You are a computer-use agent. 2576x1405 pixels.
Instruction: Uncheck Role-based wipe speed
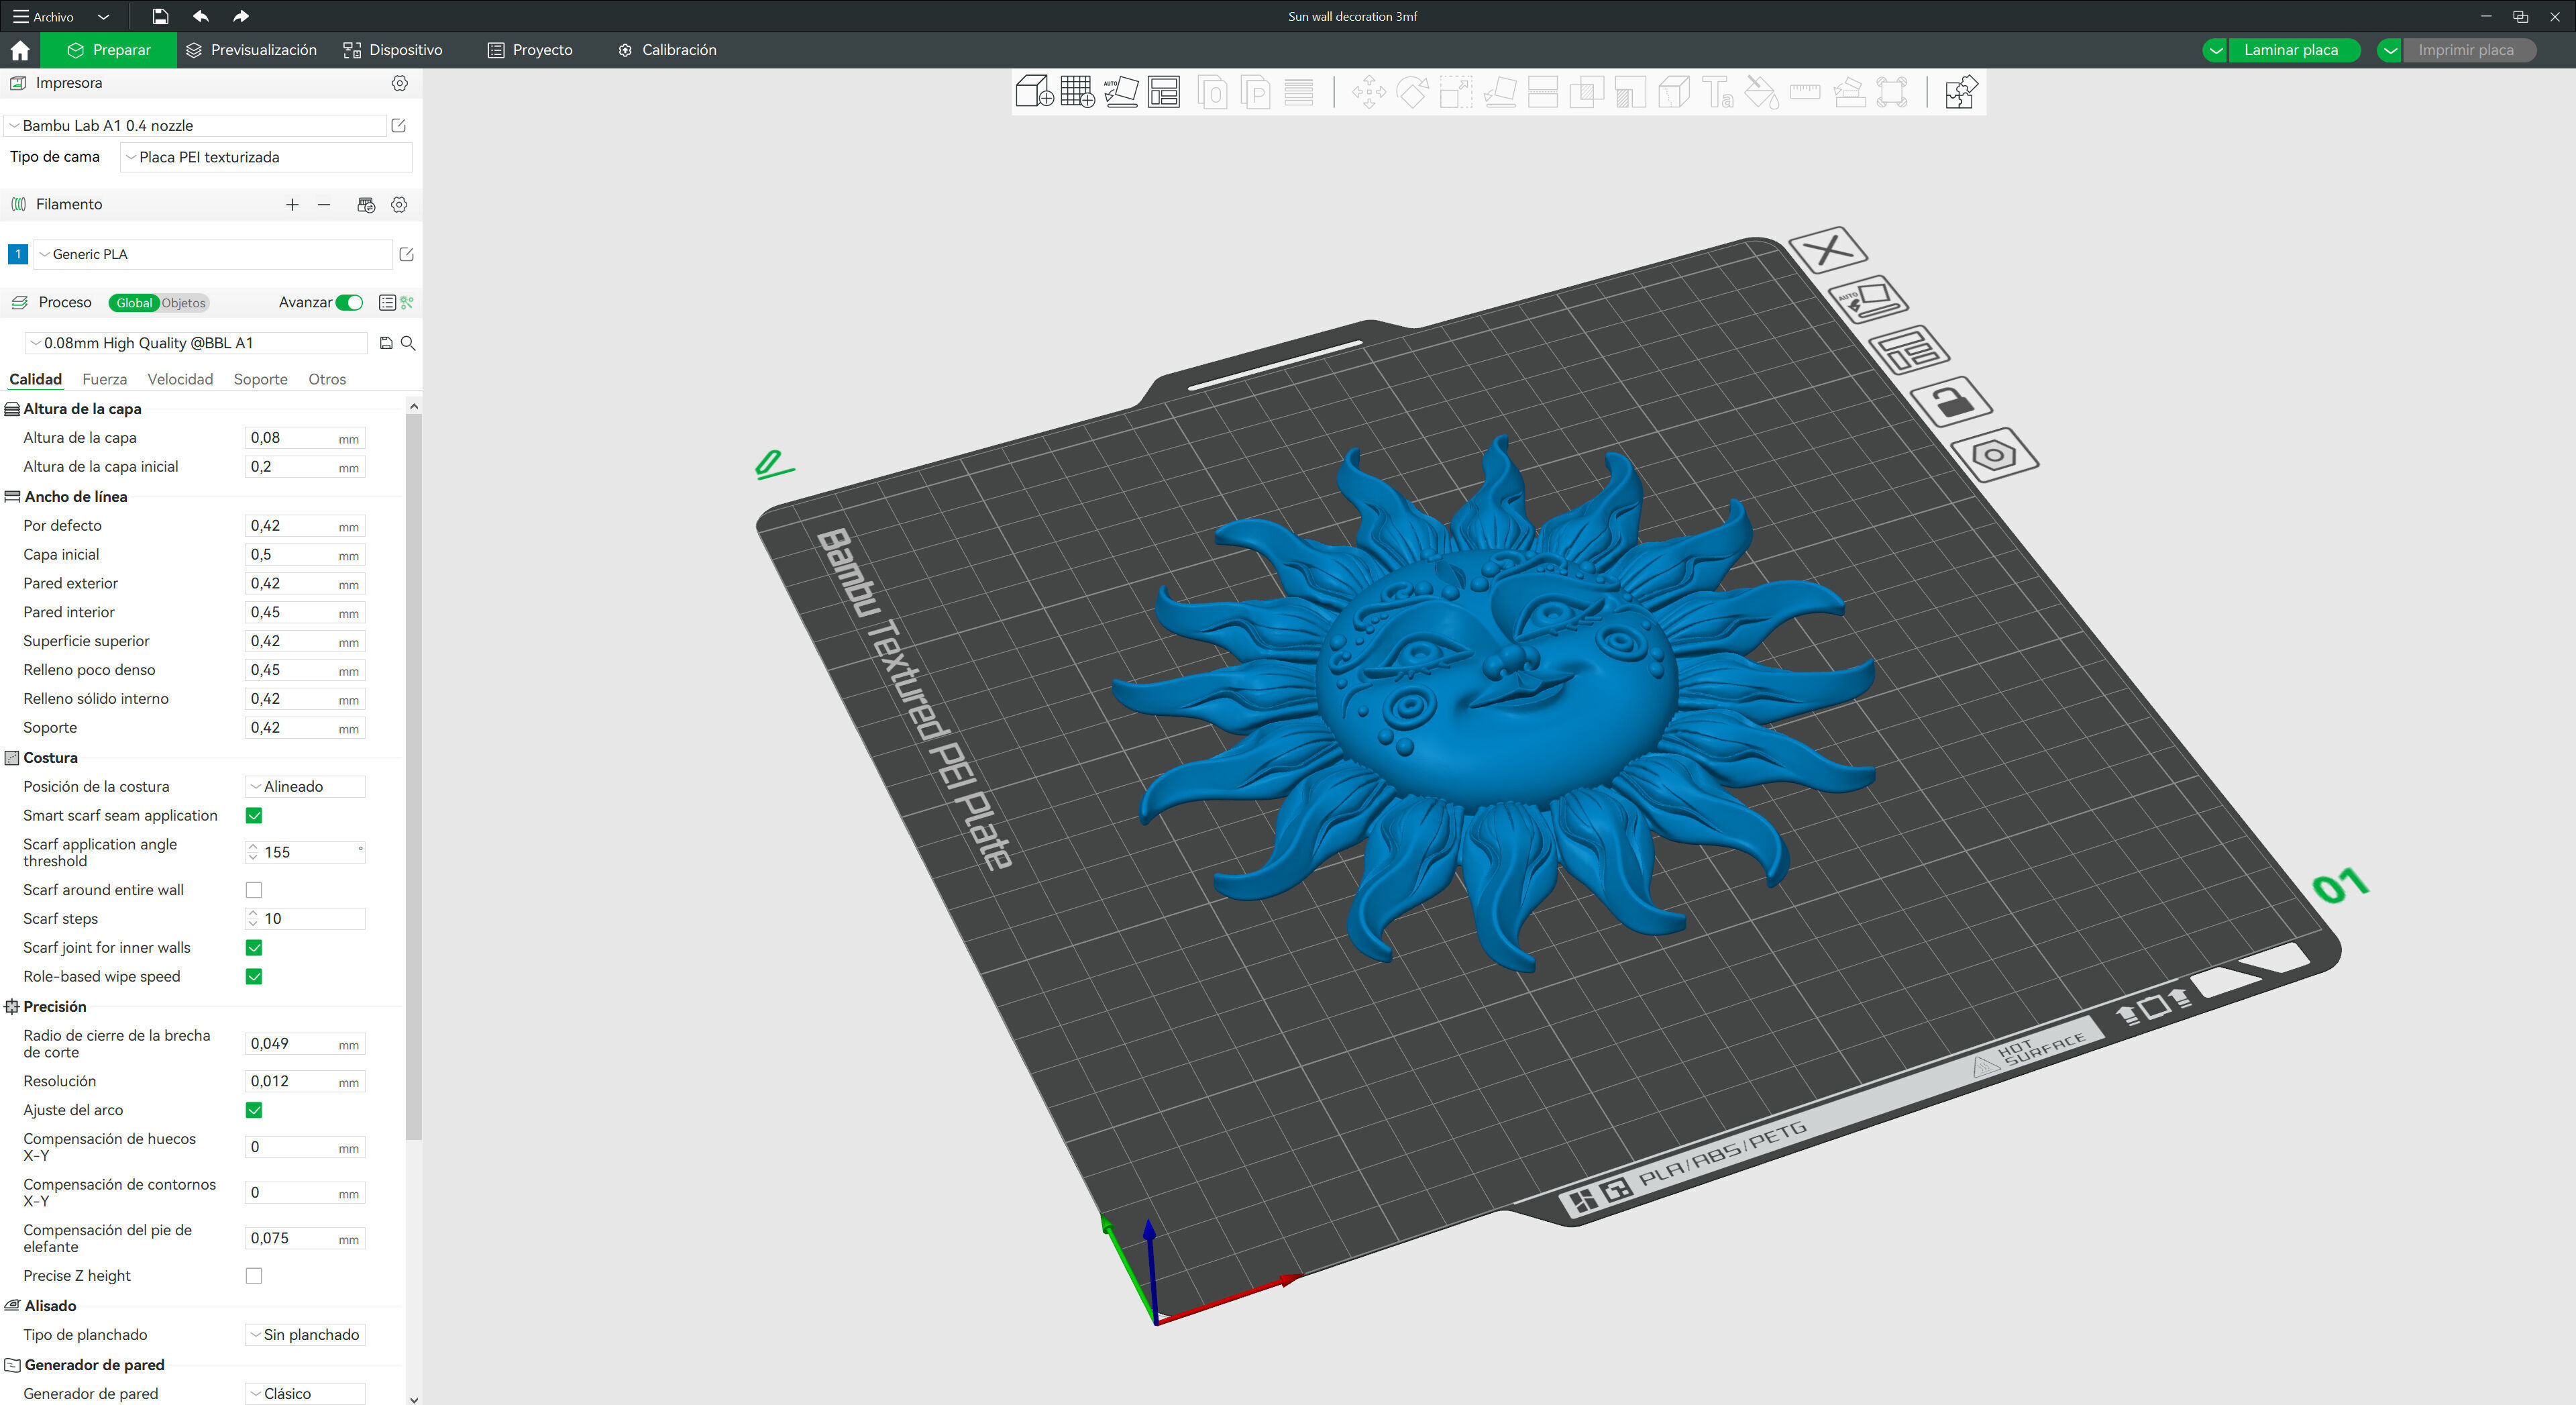(x=254, y=977)
